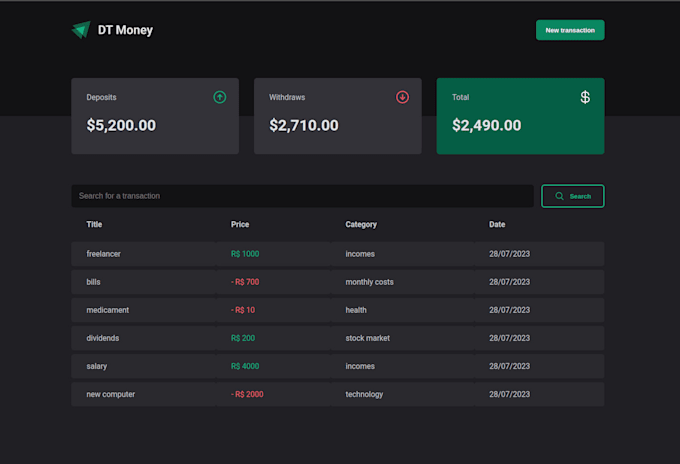Click the Deposits up-arrow circle icon
The image size is (680, 464).
pyautogui.click(x=220, y=97)
